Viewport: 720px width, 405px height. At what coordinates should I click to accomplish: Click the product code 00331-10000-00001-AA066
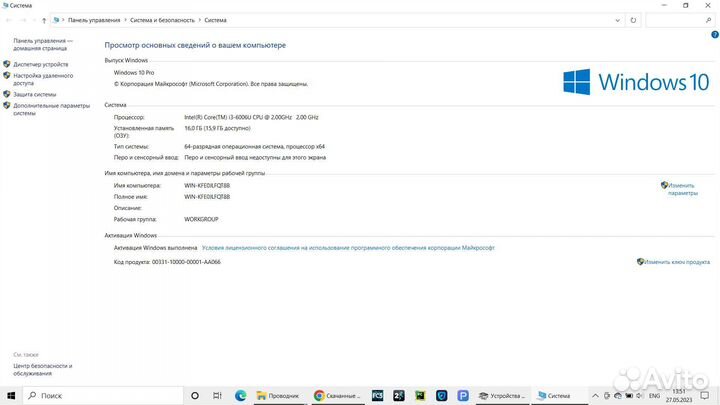(x=186, y=262)
